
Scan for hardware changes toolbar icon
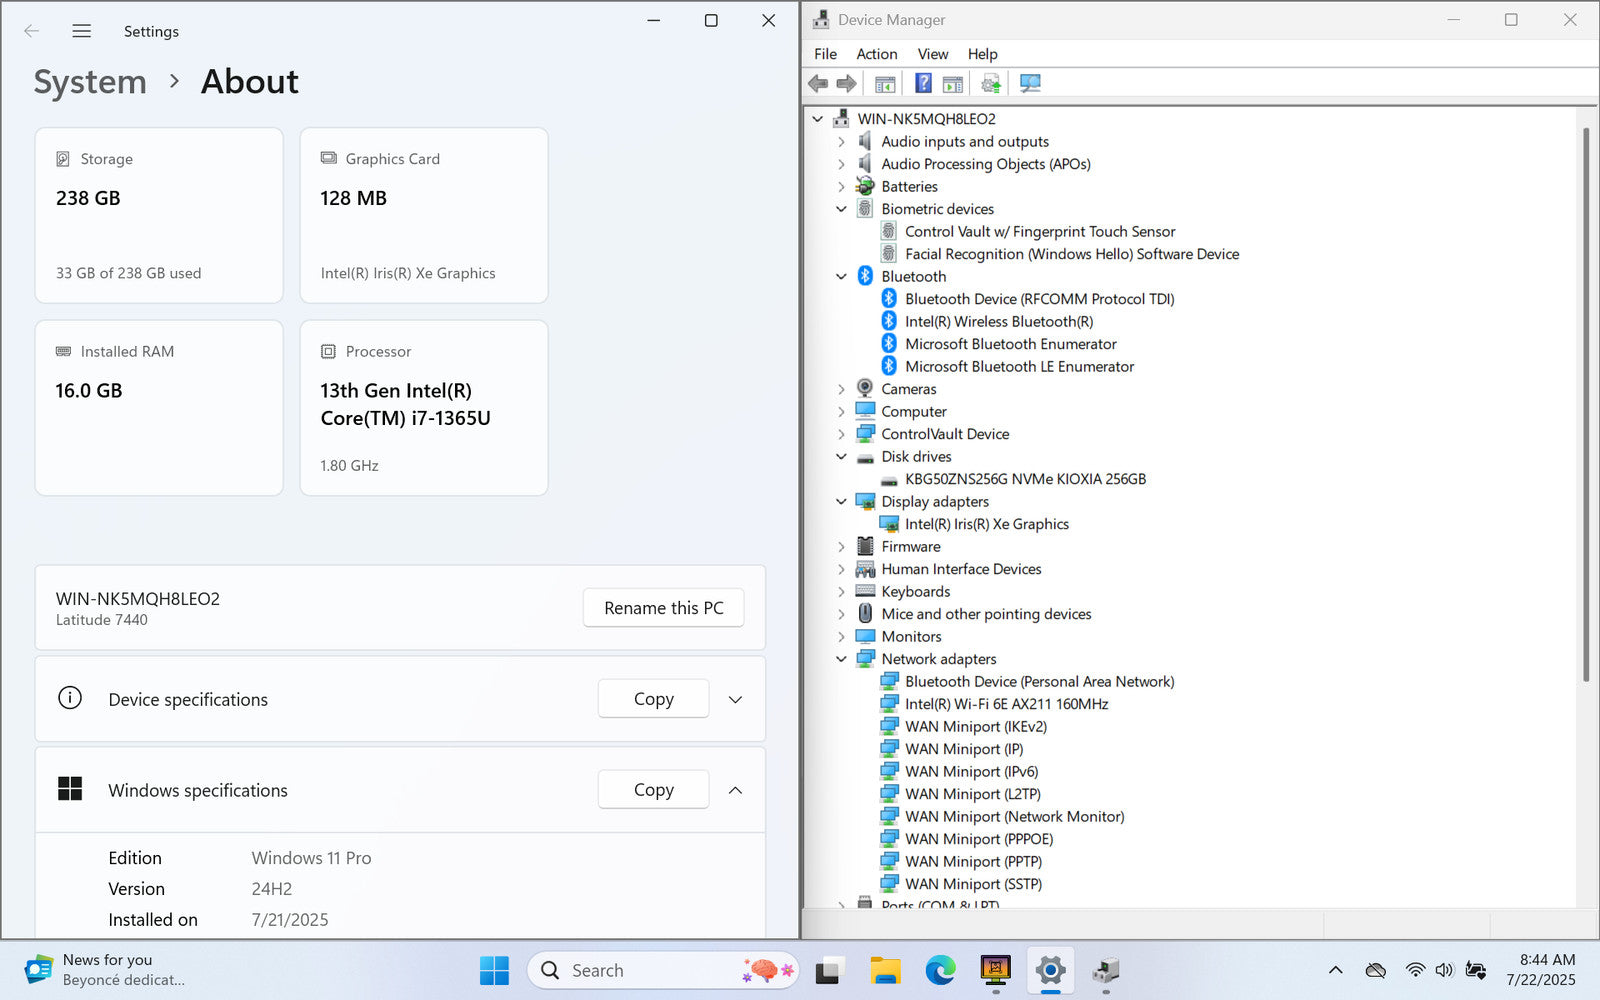click(x=1030, y=83)
